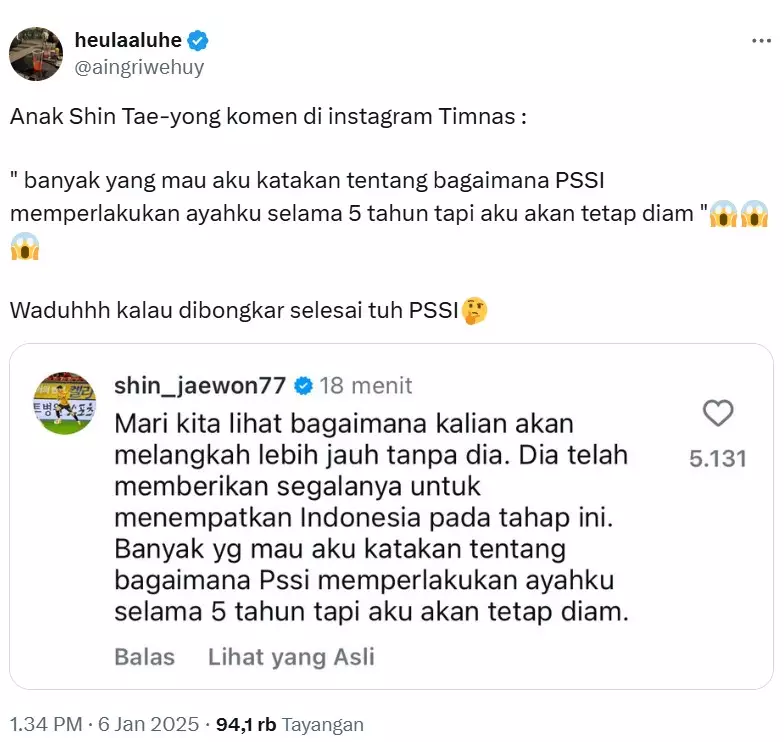This screenshot has width=784, height=742.
Task: Open shin_jaewon77's profile avatar
Action: [x=64, y=403]
